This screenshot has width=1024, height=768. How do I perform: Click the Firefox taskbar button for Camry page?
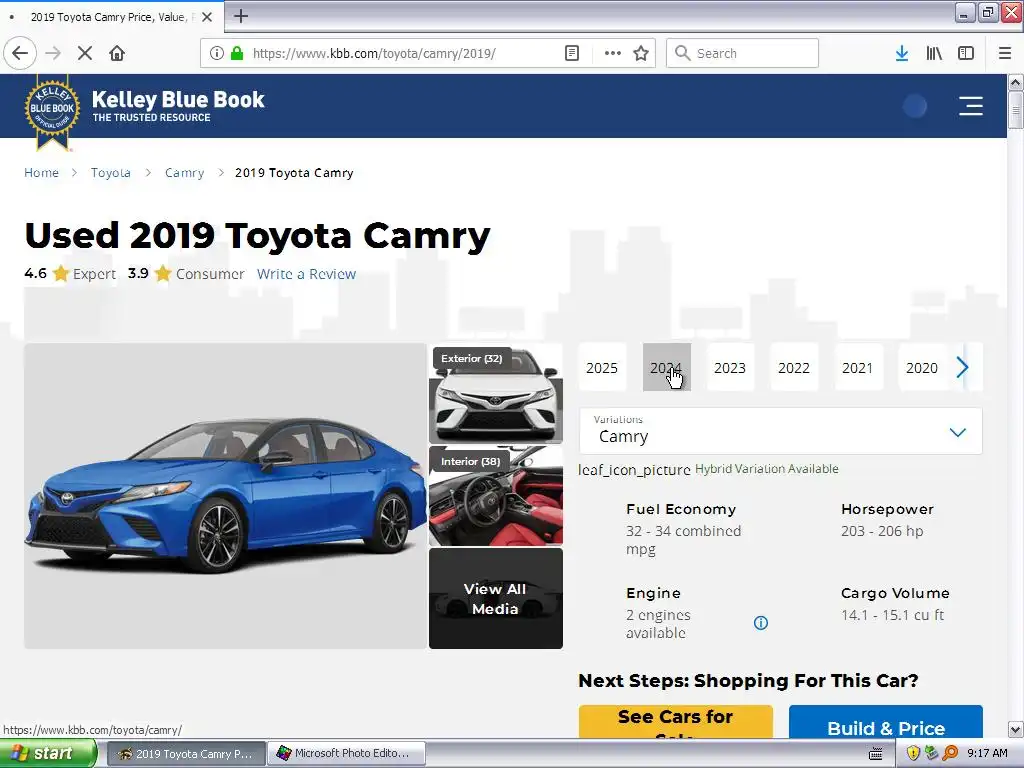click(x=186, y=754)
